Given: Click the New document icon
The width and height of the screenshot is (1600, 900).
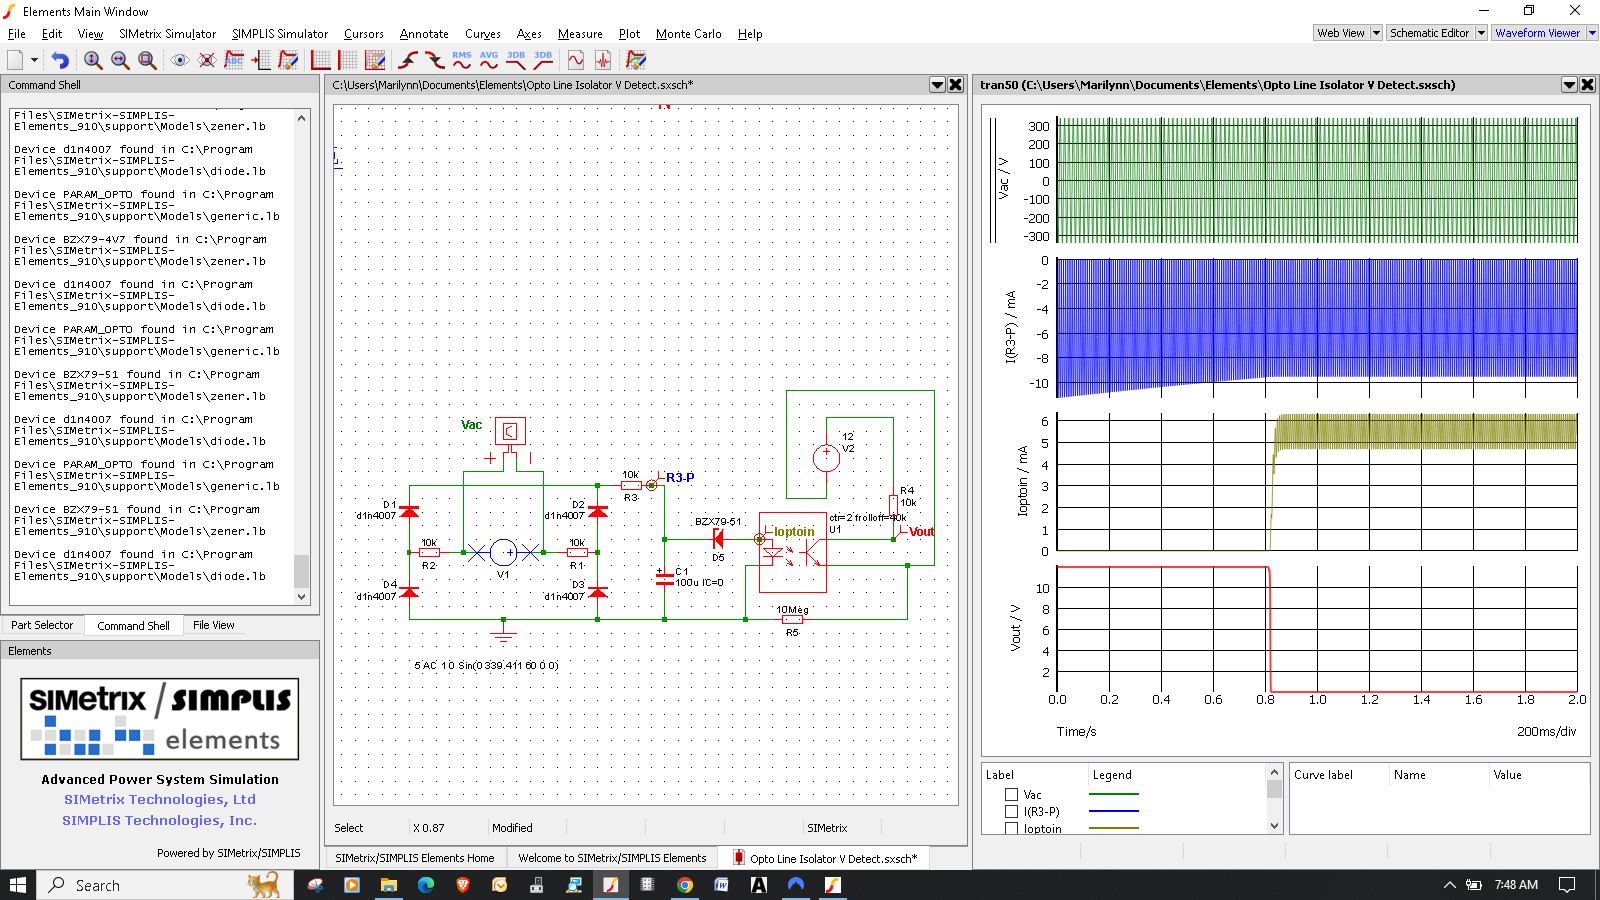Looking at the screenshot, I should tap(15, 60).
